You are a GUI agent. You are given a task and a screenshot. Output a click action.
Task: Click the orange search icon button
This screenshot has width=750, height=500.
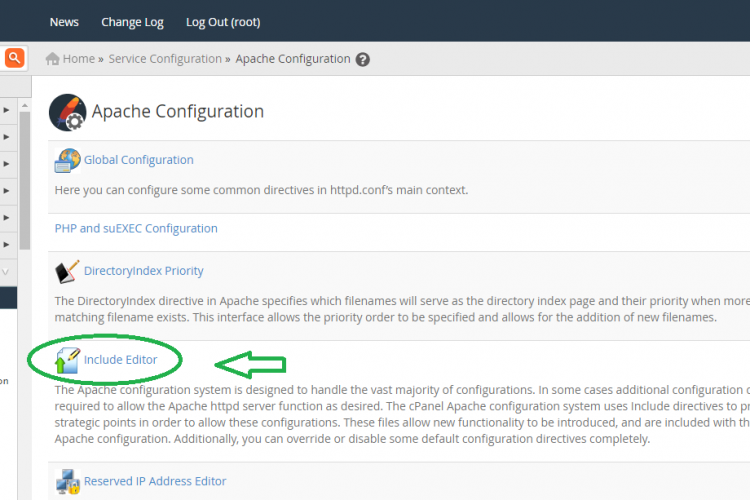14,58
